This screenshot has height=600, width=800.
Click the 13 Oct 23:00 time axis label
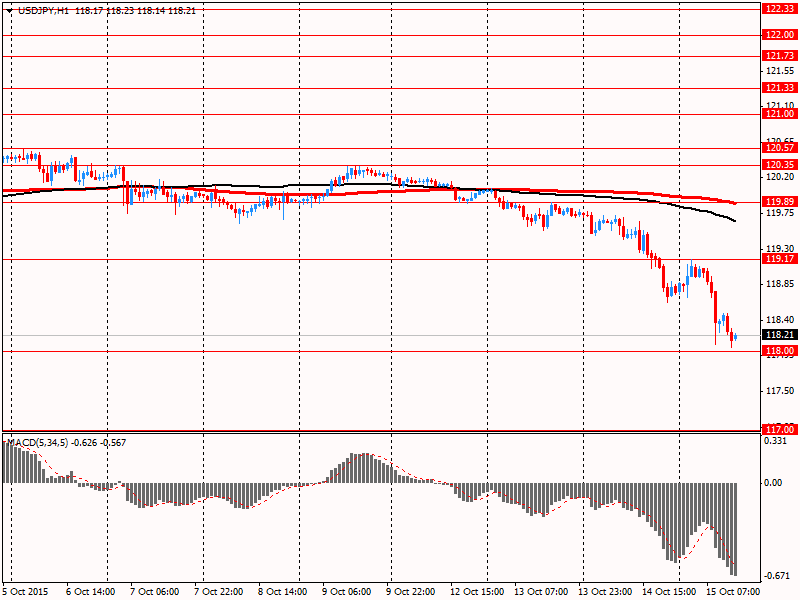point(606,592)
